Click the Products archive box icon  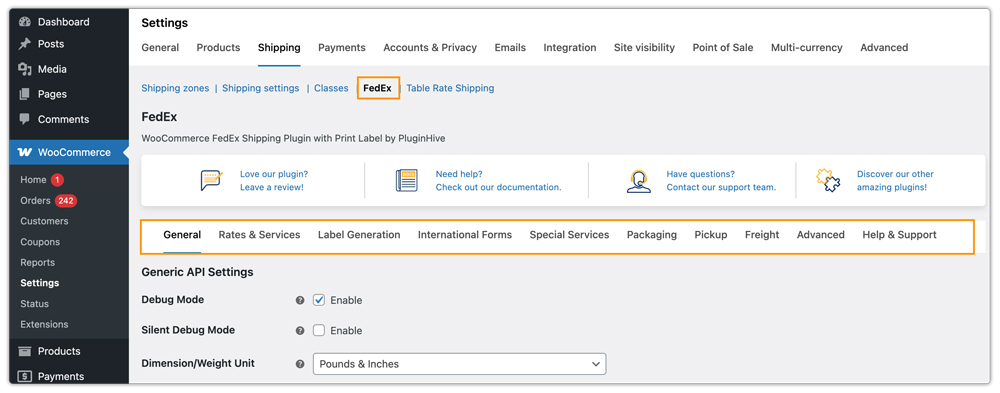click(x=25, y=351)
